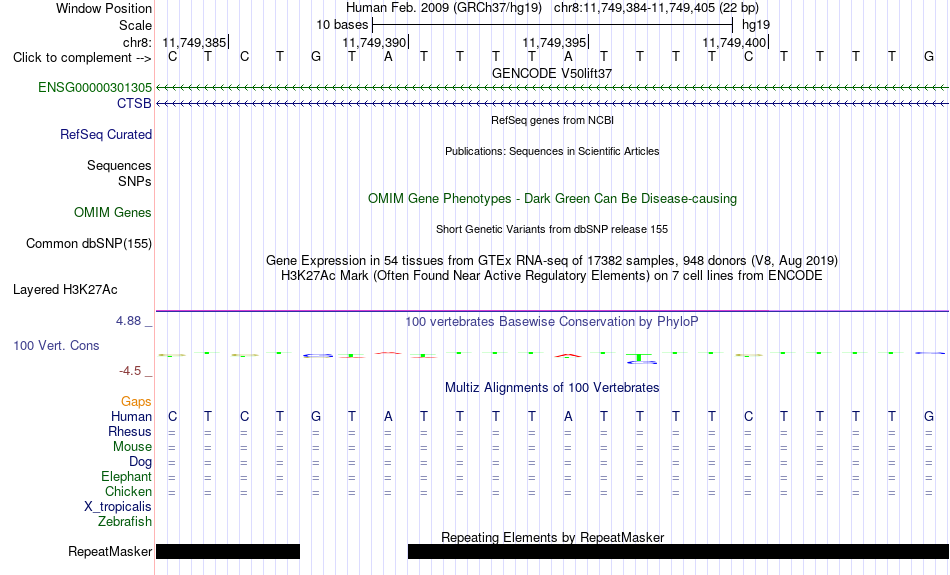The image size is (950, 575).
Task: Click the -4.5 PhyloP lower scale value
Action: [130, 371]
